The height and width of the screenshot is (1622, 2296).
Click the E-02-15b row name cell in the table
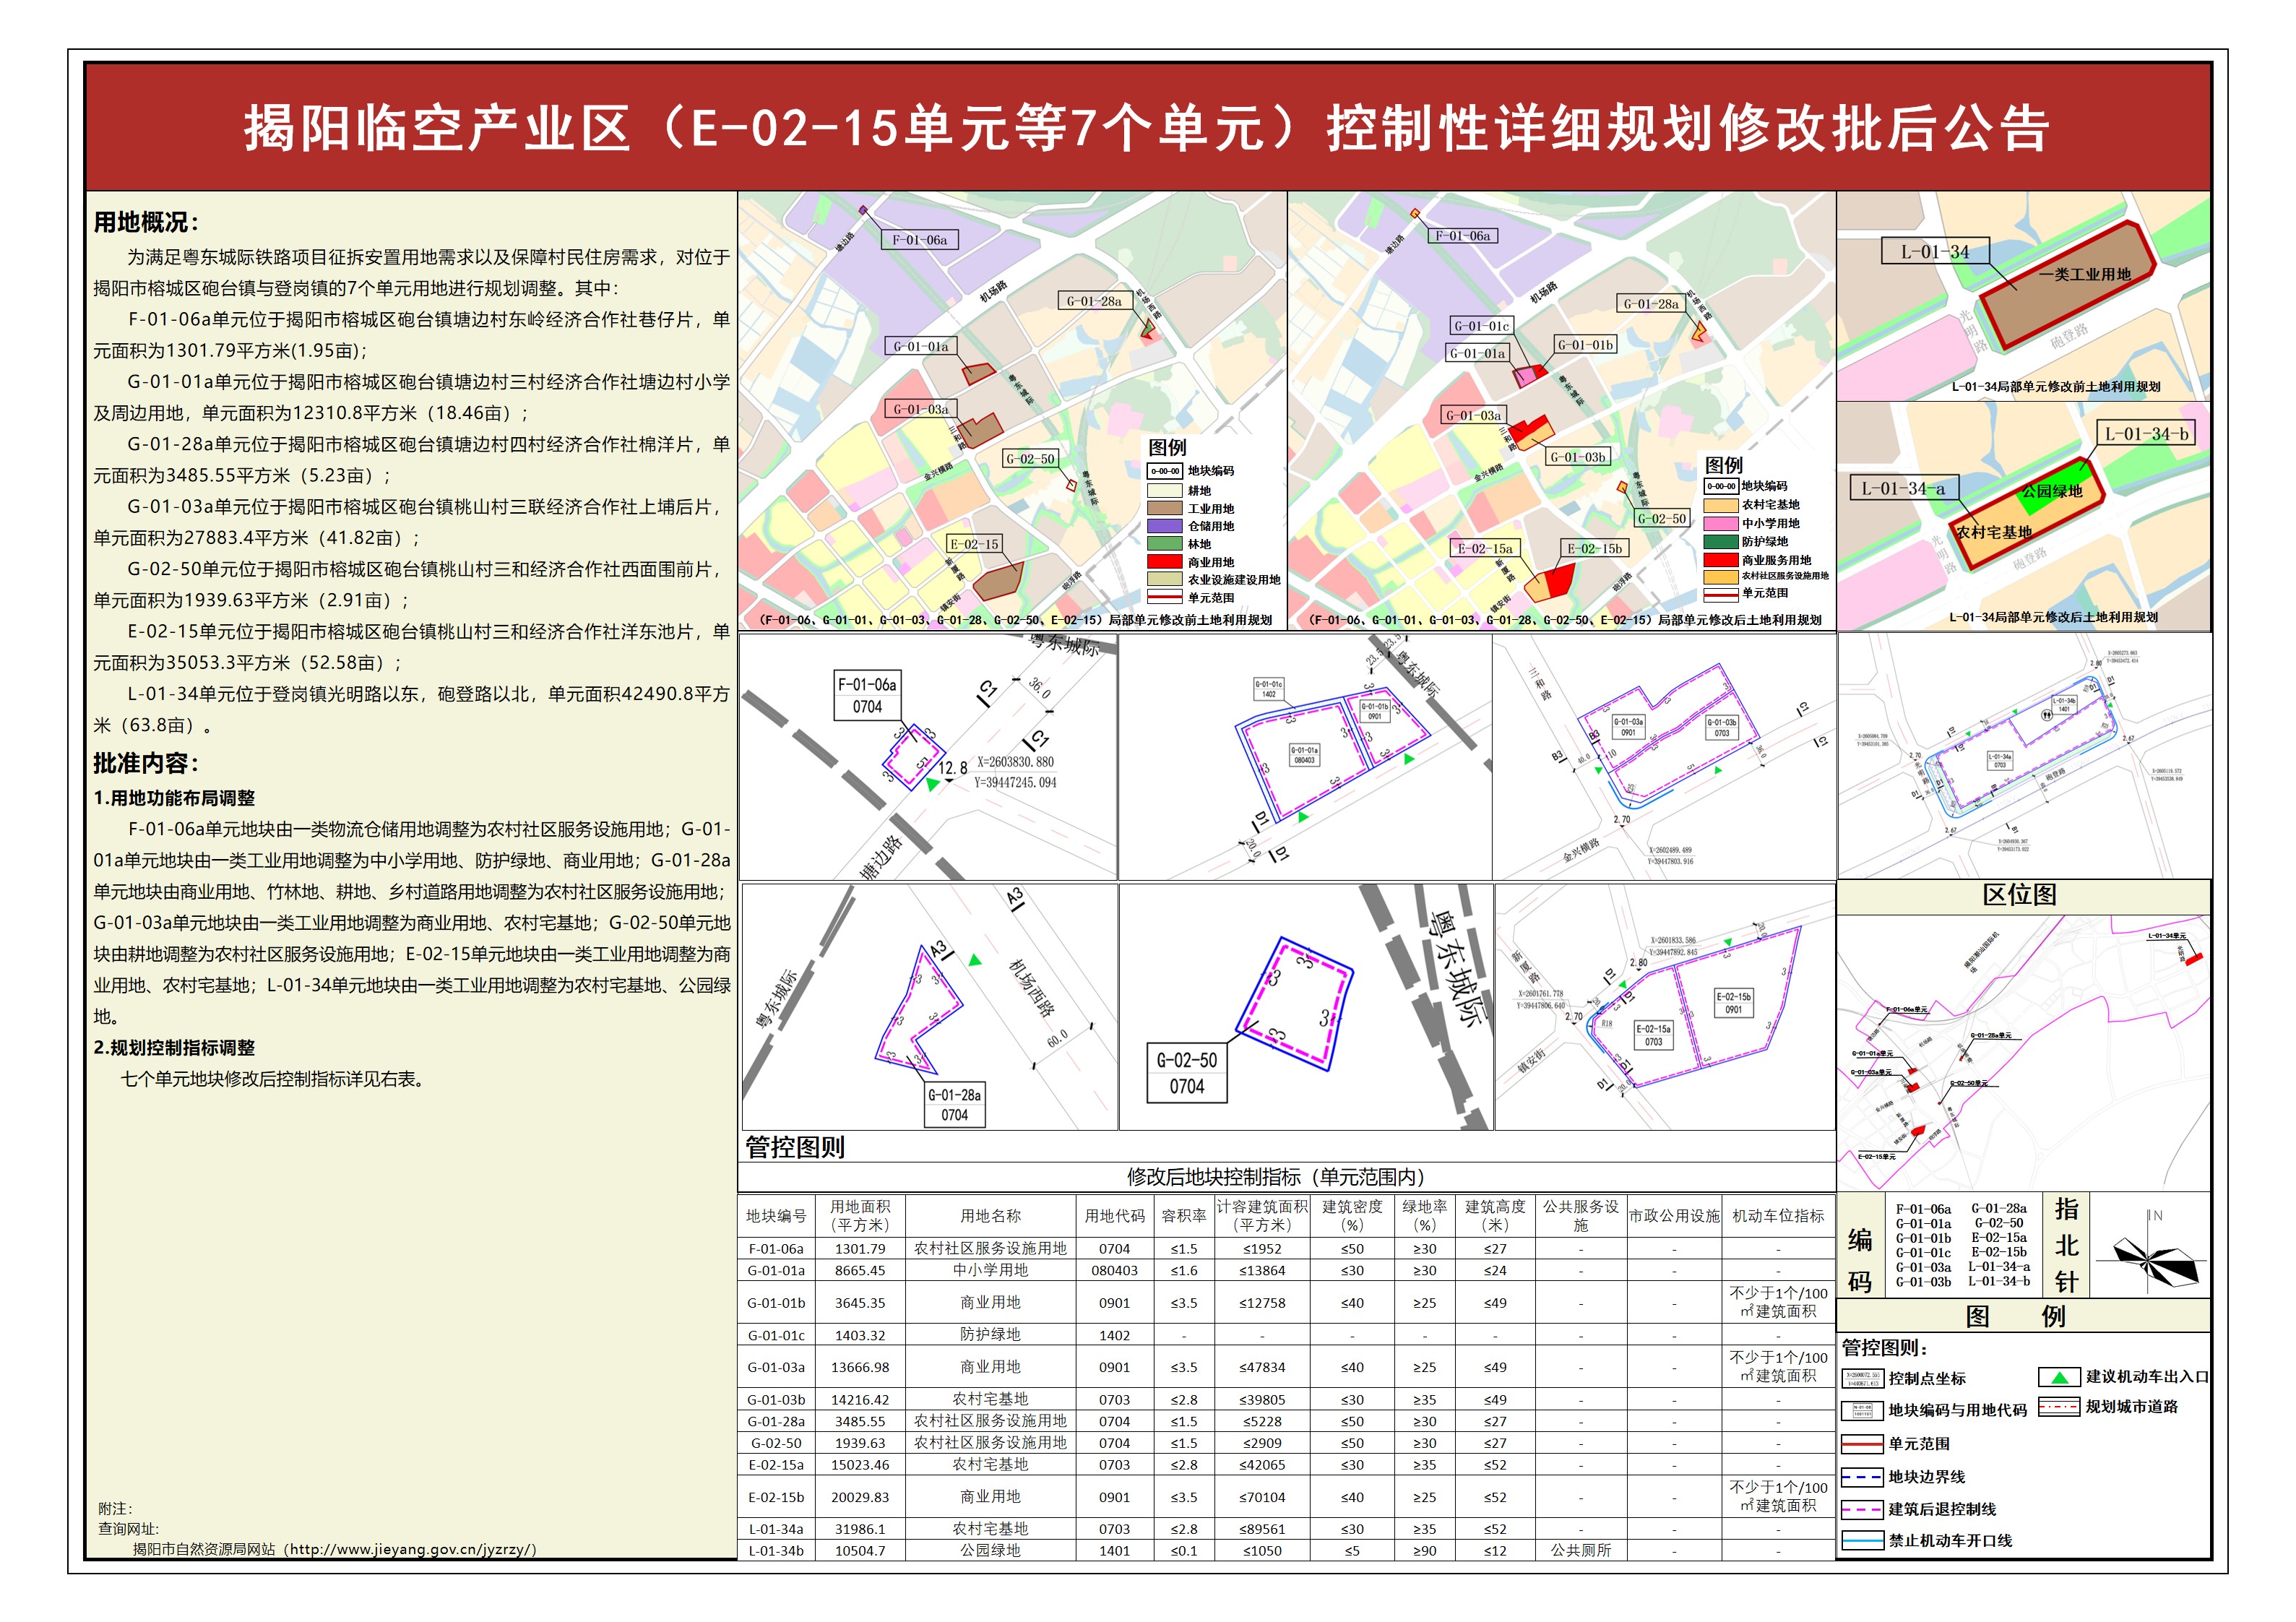pyautogui.click(x=776, y=1497)
